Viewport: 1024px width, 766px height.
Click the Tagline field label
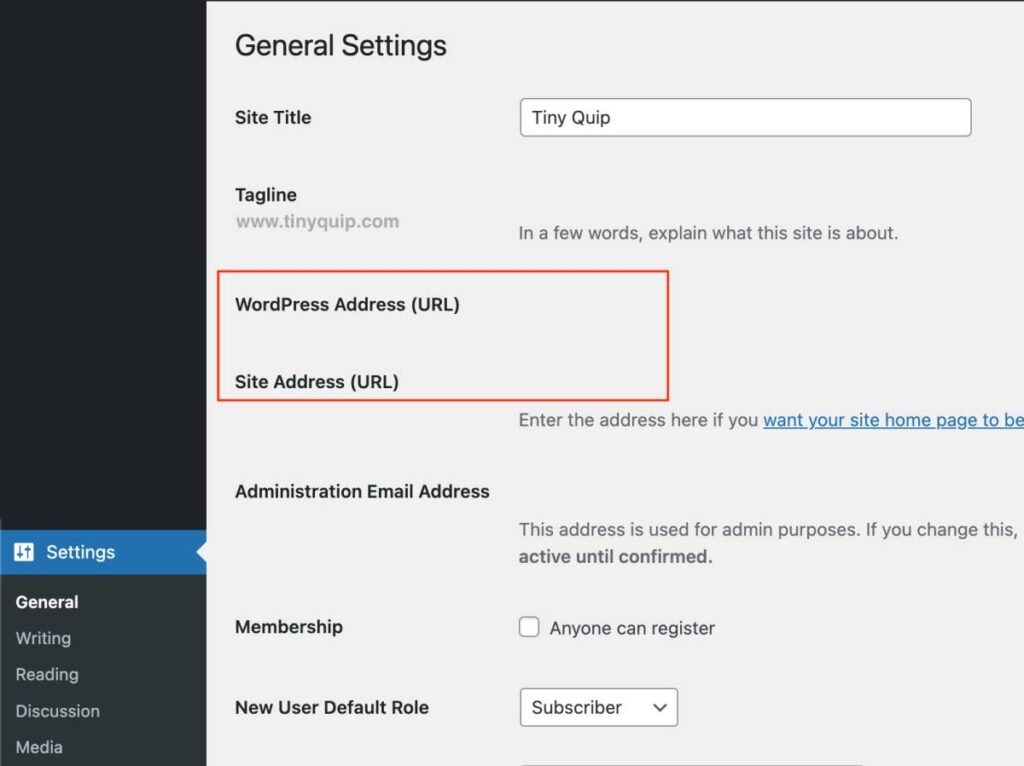coord(266,195)
